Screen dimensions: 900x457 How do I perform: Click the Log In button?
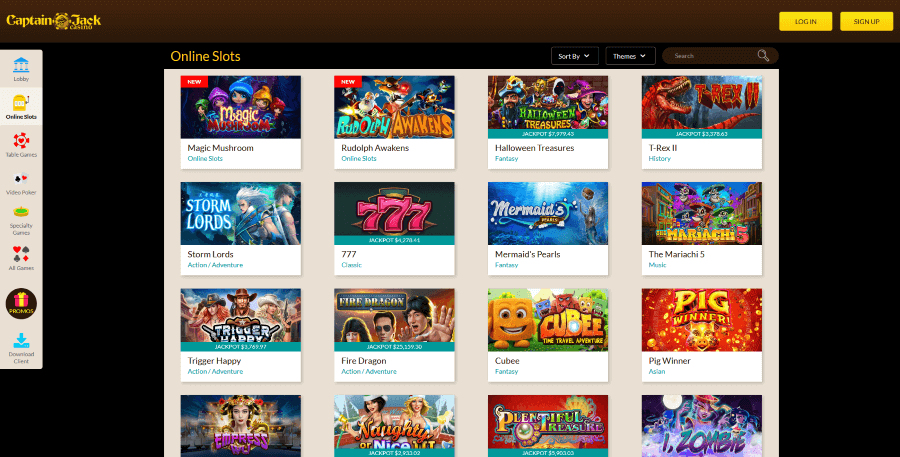pyautogui.click(x=805, y=21)
